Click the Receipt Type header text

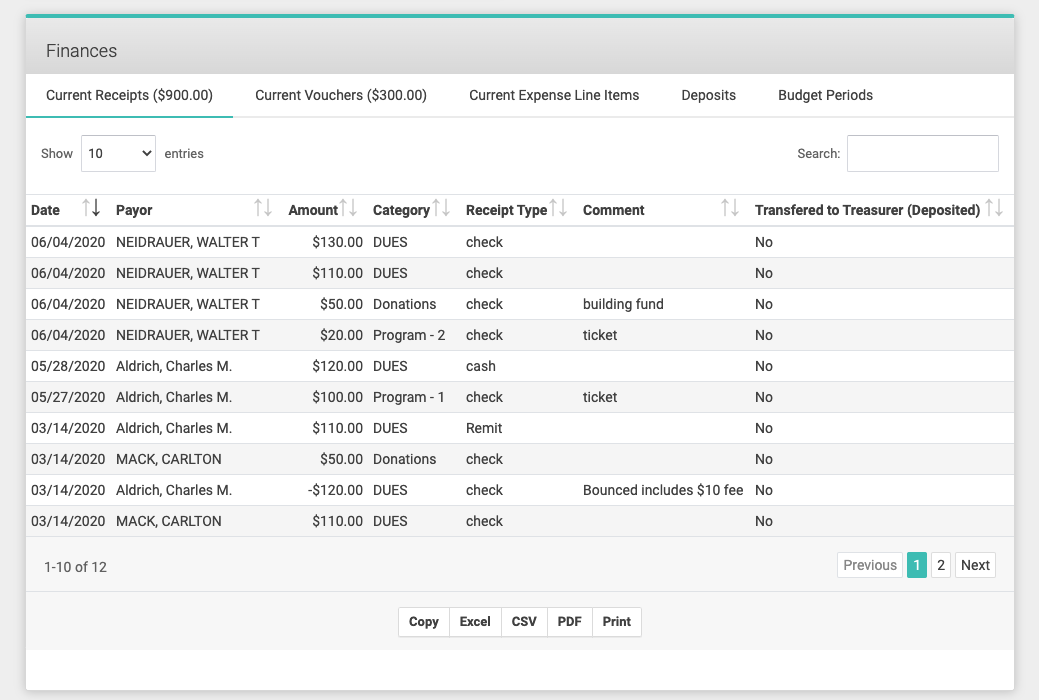pyautogui.click(x=506, y=210)
